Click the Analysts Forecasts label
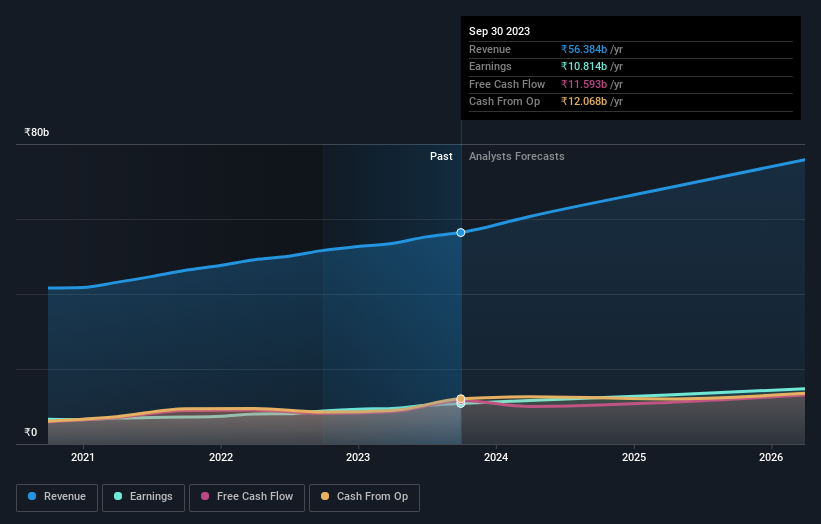Screen dimensions: 821x524 [517, 157]
